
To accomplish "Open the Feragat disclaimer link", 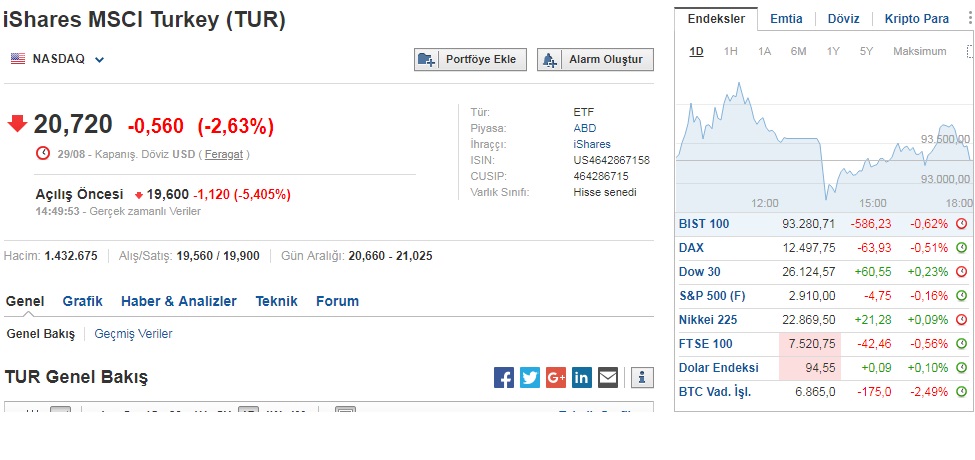I will [224, 154].
